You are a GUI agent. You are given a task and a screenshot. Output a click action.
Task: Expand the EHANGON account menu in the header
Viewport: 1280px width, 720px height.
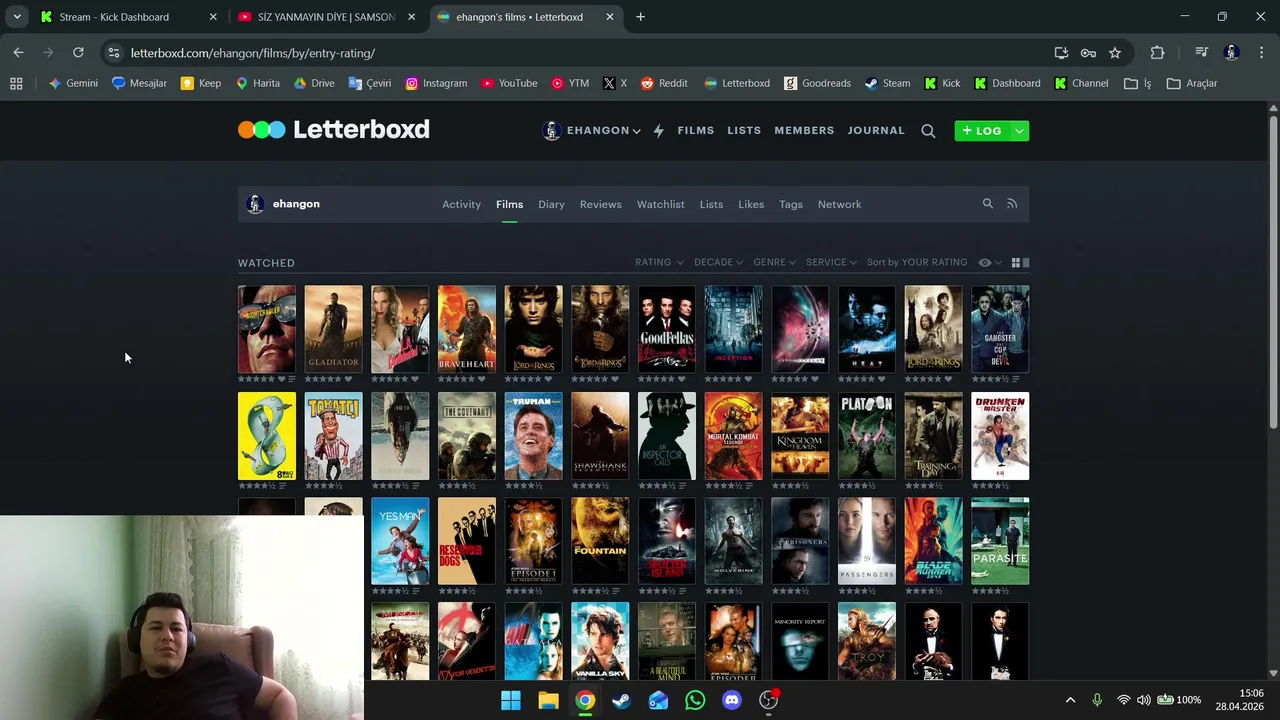point(591,131)
